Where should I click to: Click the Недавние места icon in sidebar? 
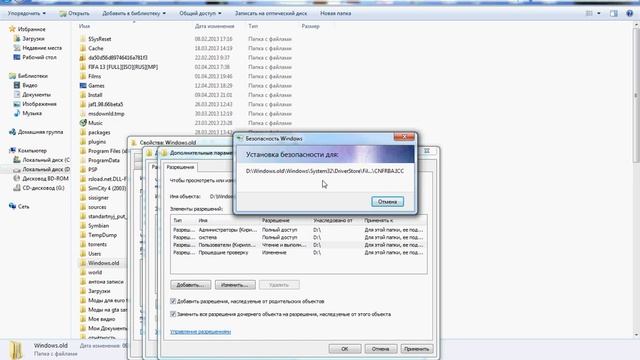[17, 48]
